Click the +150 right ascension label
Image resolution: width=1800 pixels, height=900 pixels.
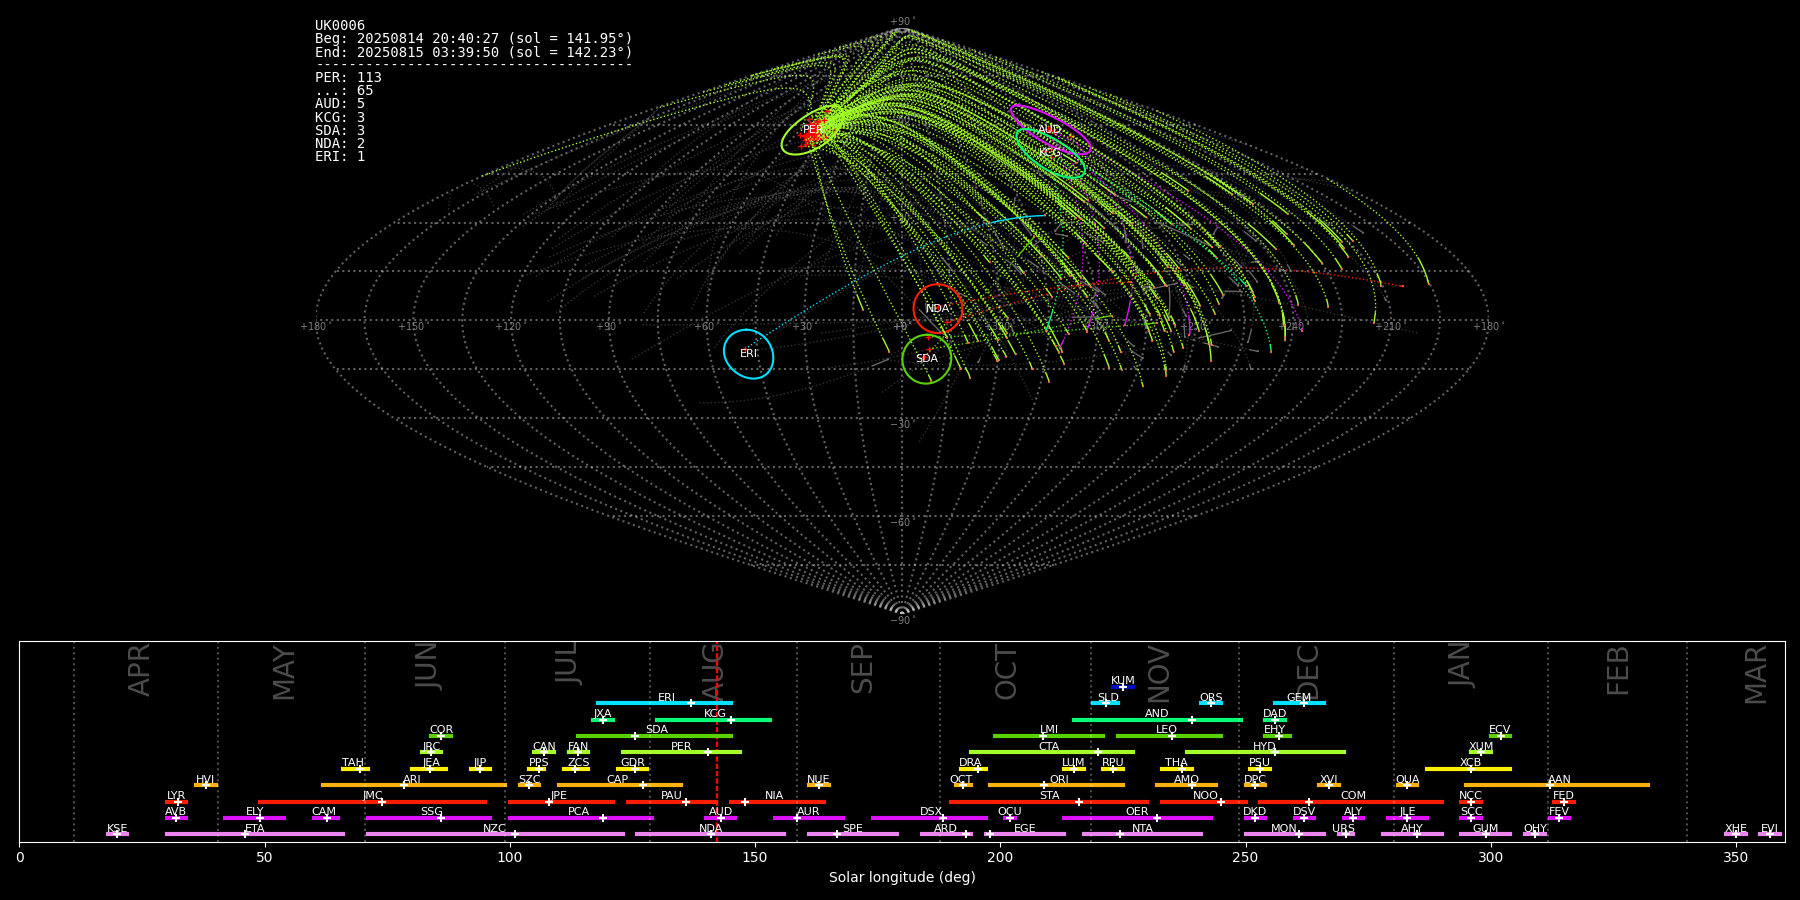pyautogui.click(x=411, y=327)
